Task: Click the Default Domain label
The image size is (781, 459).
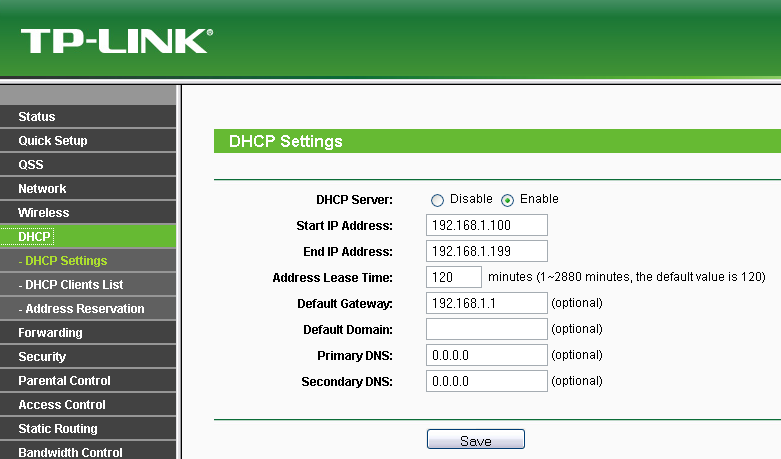Action: click(x=348, y=330)
